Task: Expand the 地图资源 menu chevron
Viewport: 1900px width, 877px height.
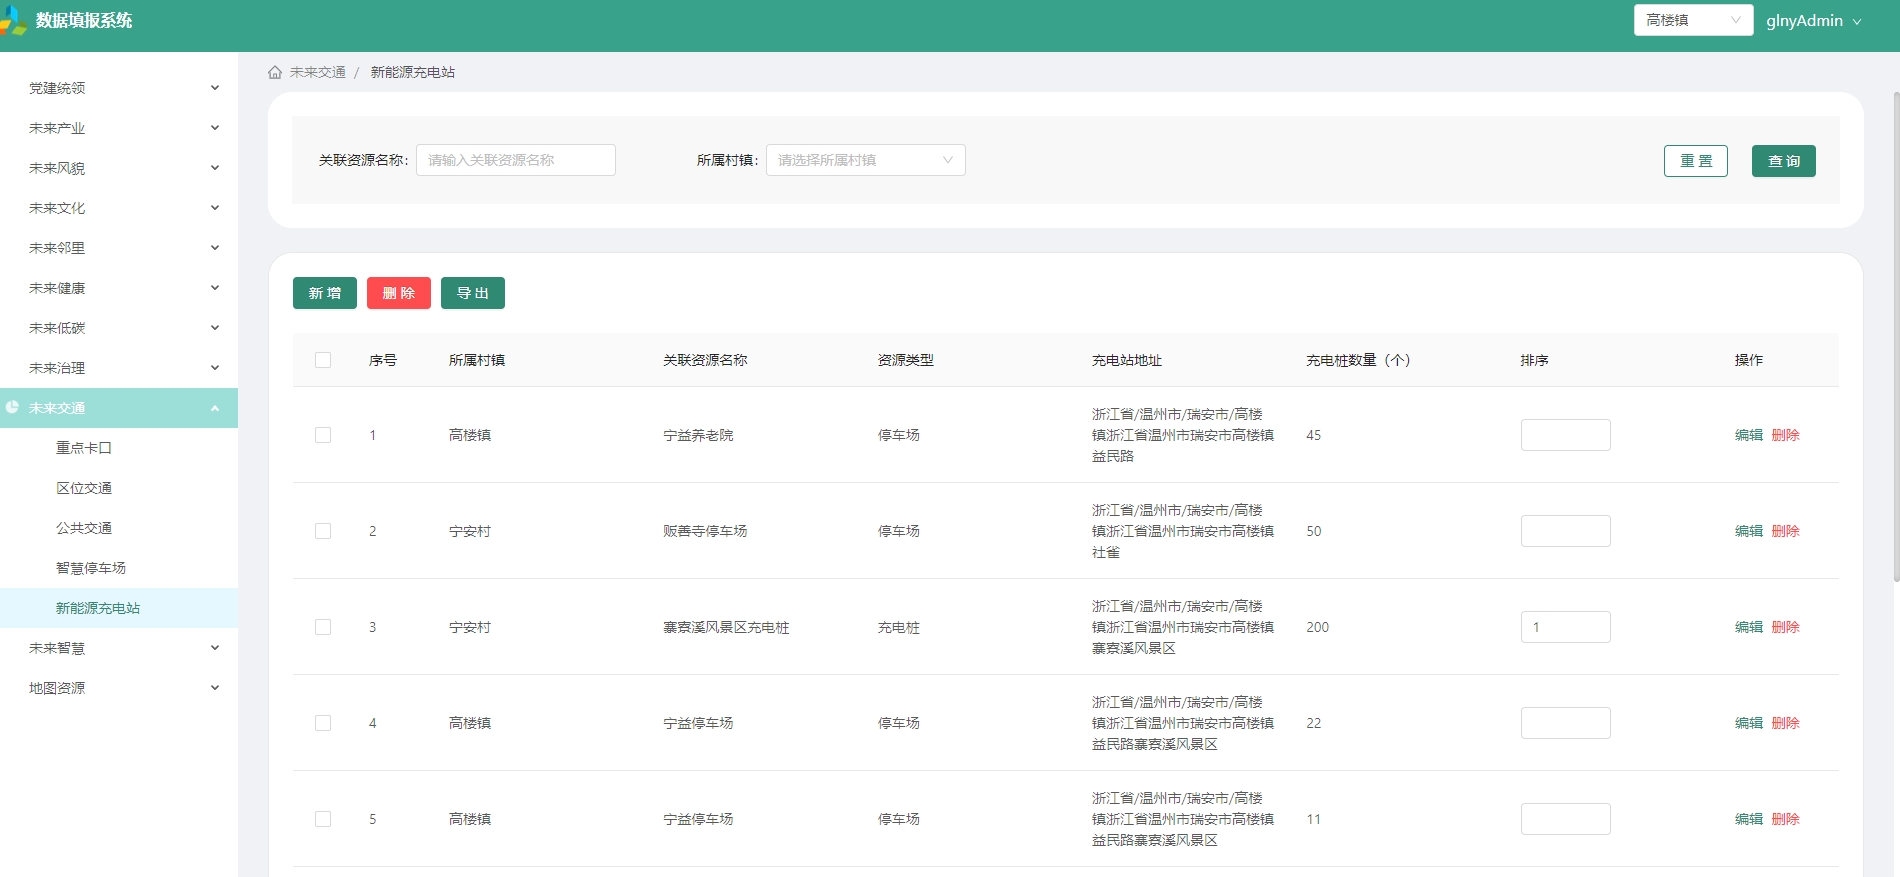Action: coord(214,688)
